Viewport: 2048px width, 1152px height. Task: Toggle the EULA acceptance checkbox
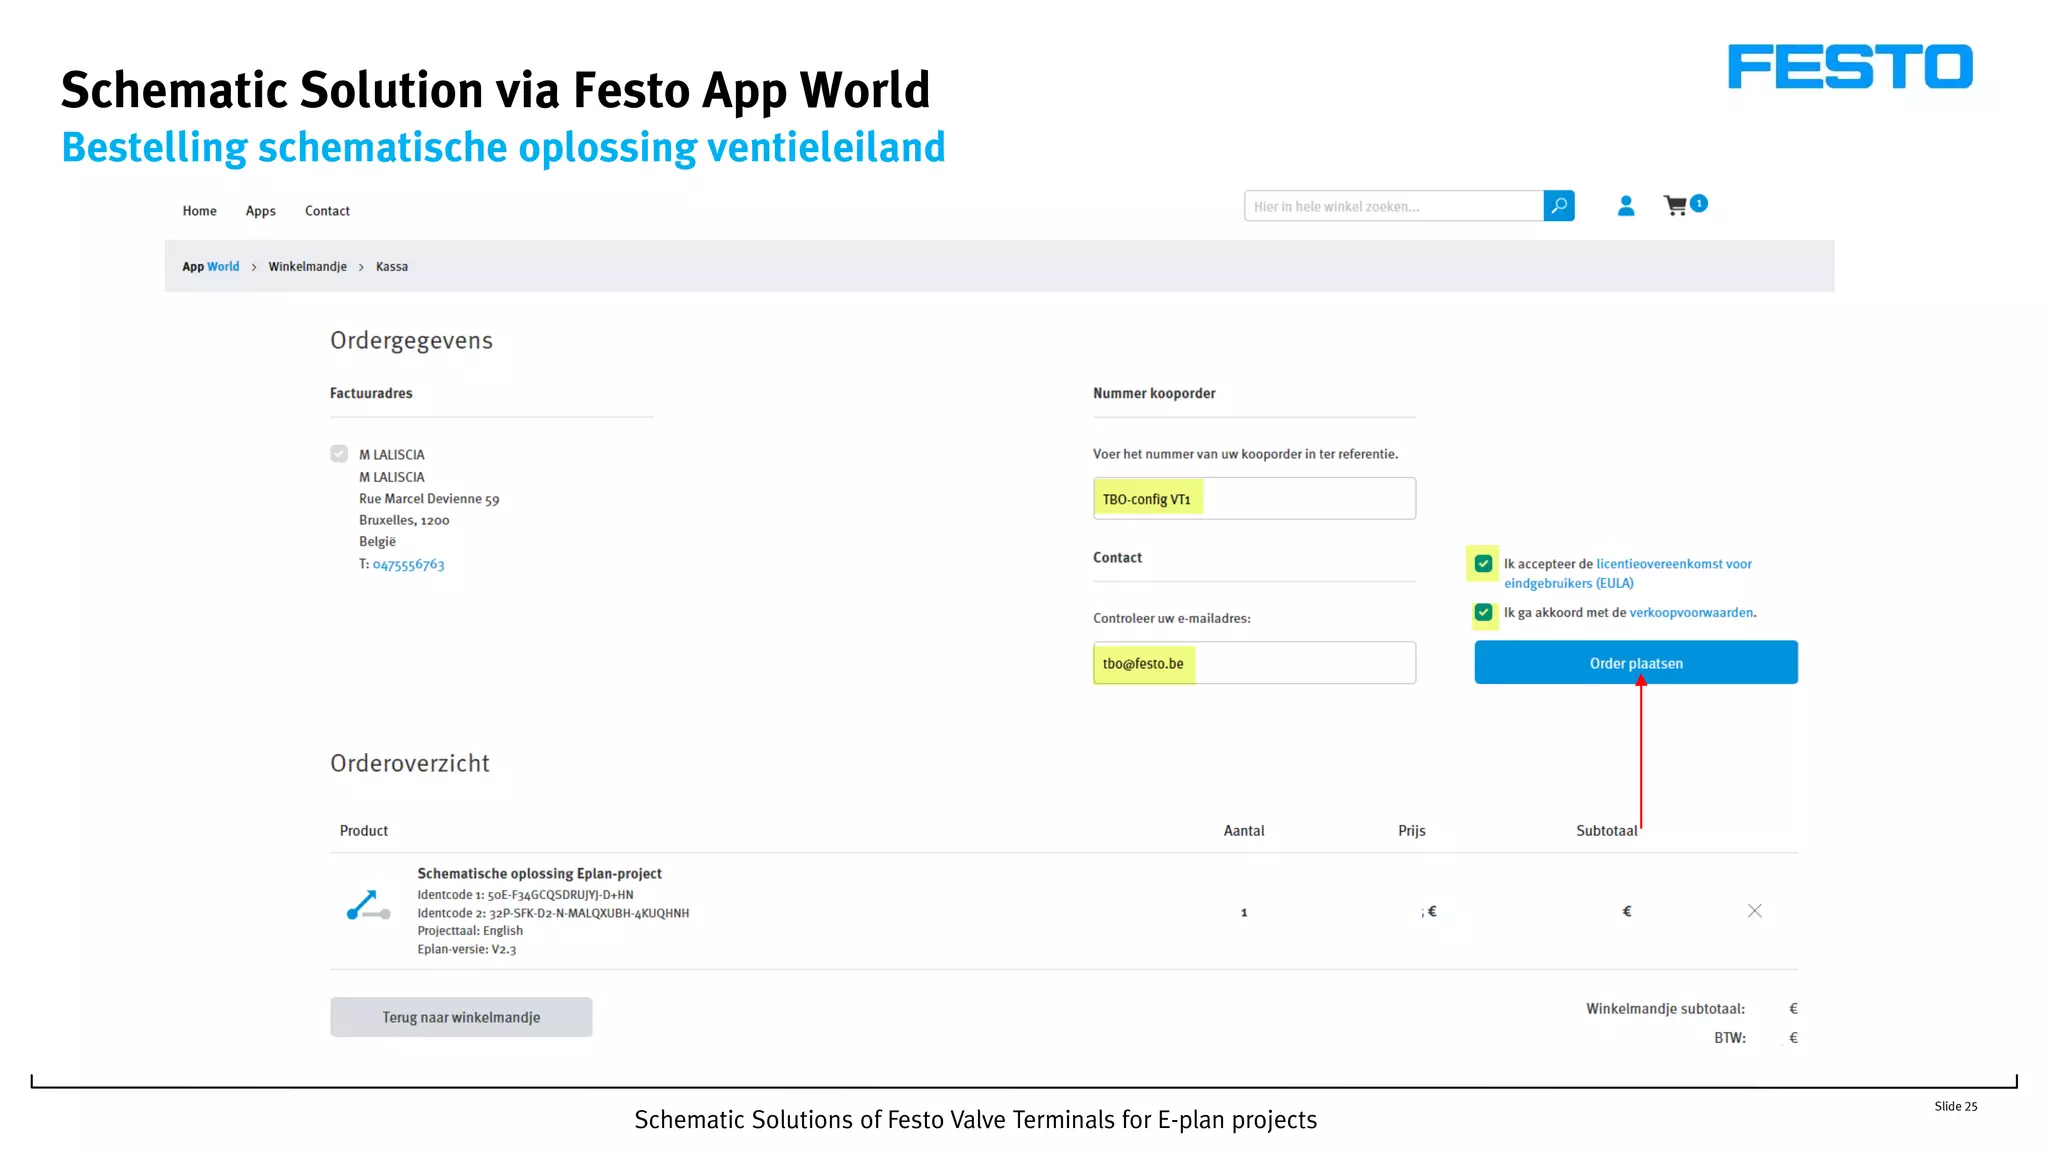[x=1483, y=564]
